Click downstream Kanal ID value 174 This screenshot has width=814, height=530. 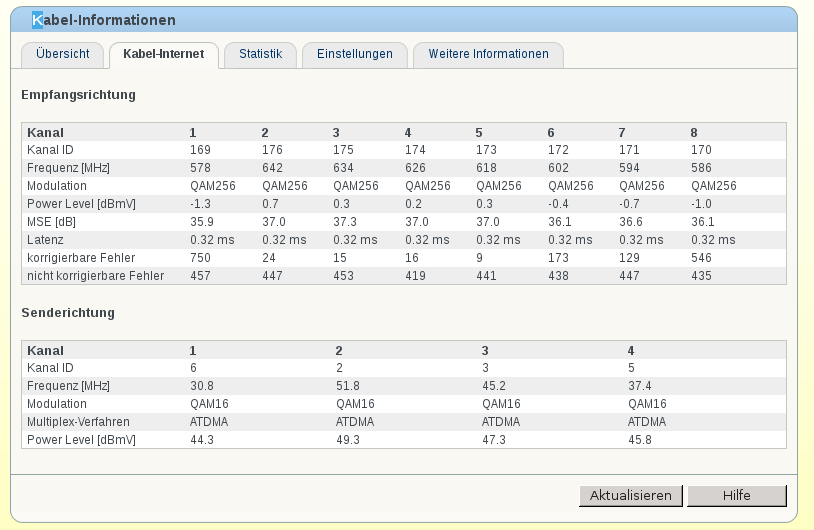click(415, 150)
